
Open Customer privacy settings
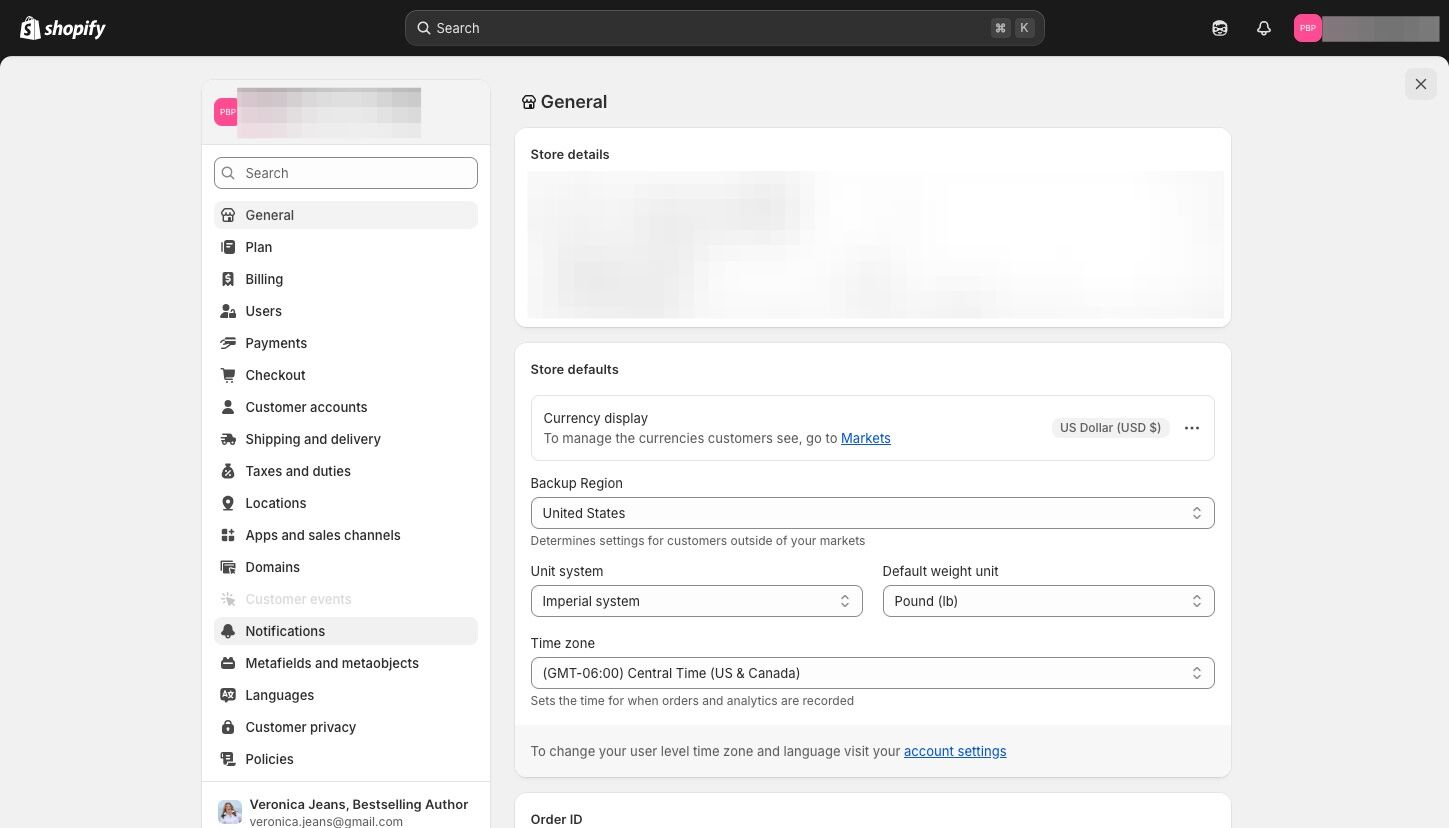coord(346,727)
